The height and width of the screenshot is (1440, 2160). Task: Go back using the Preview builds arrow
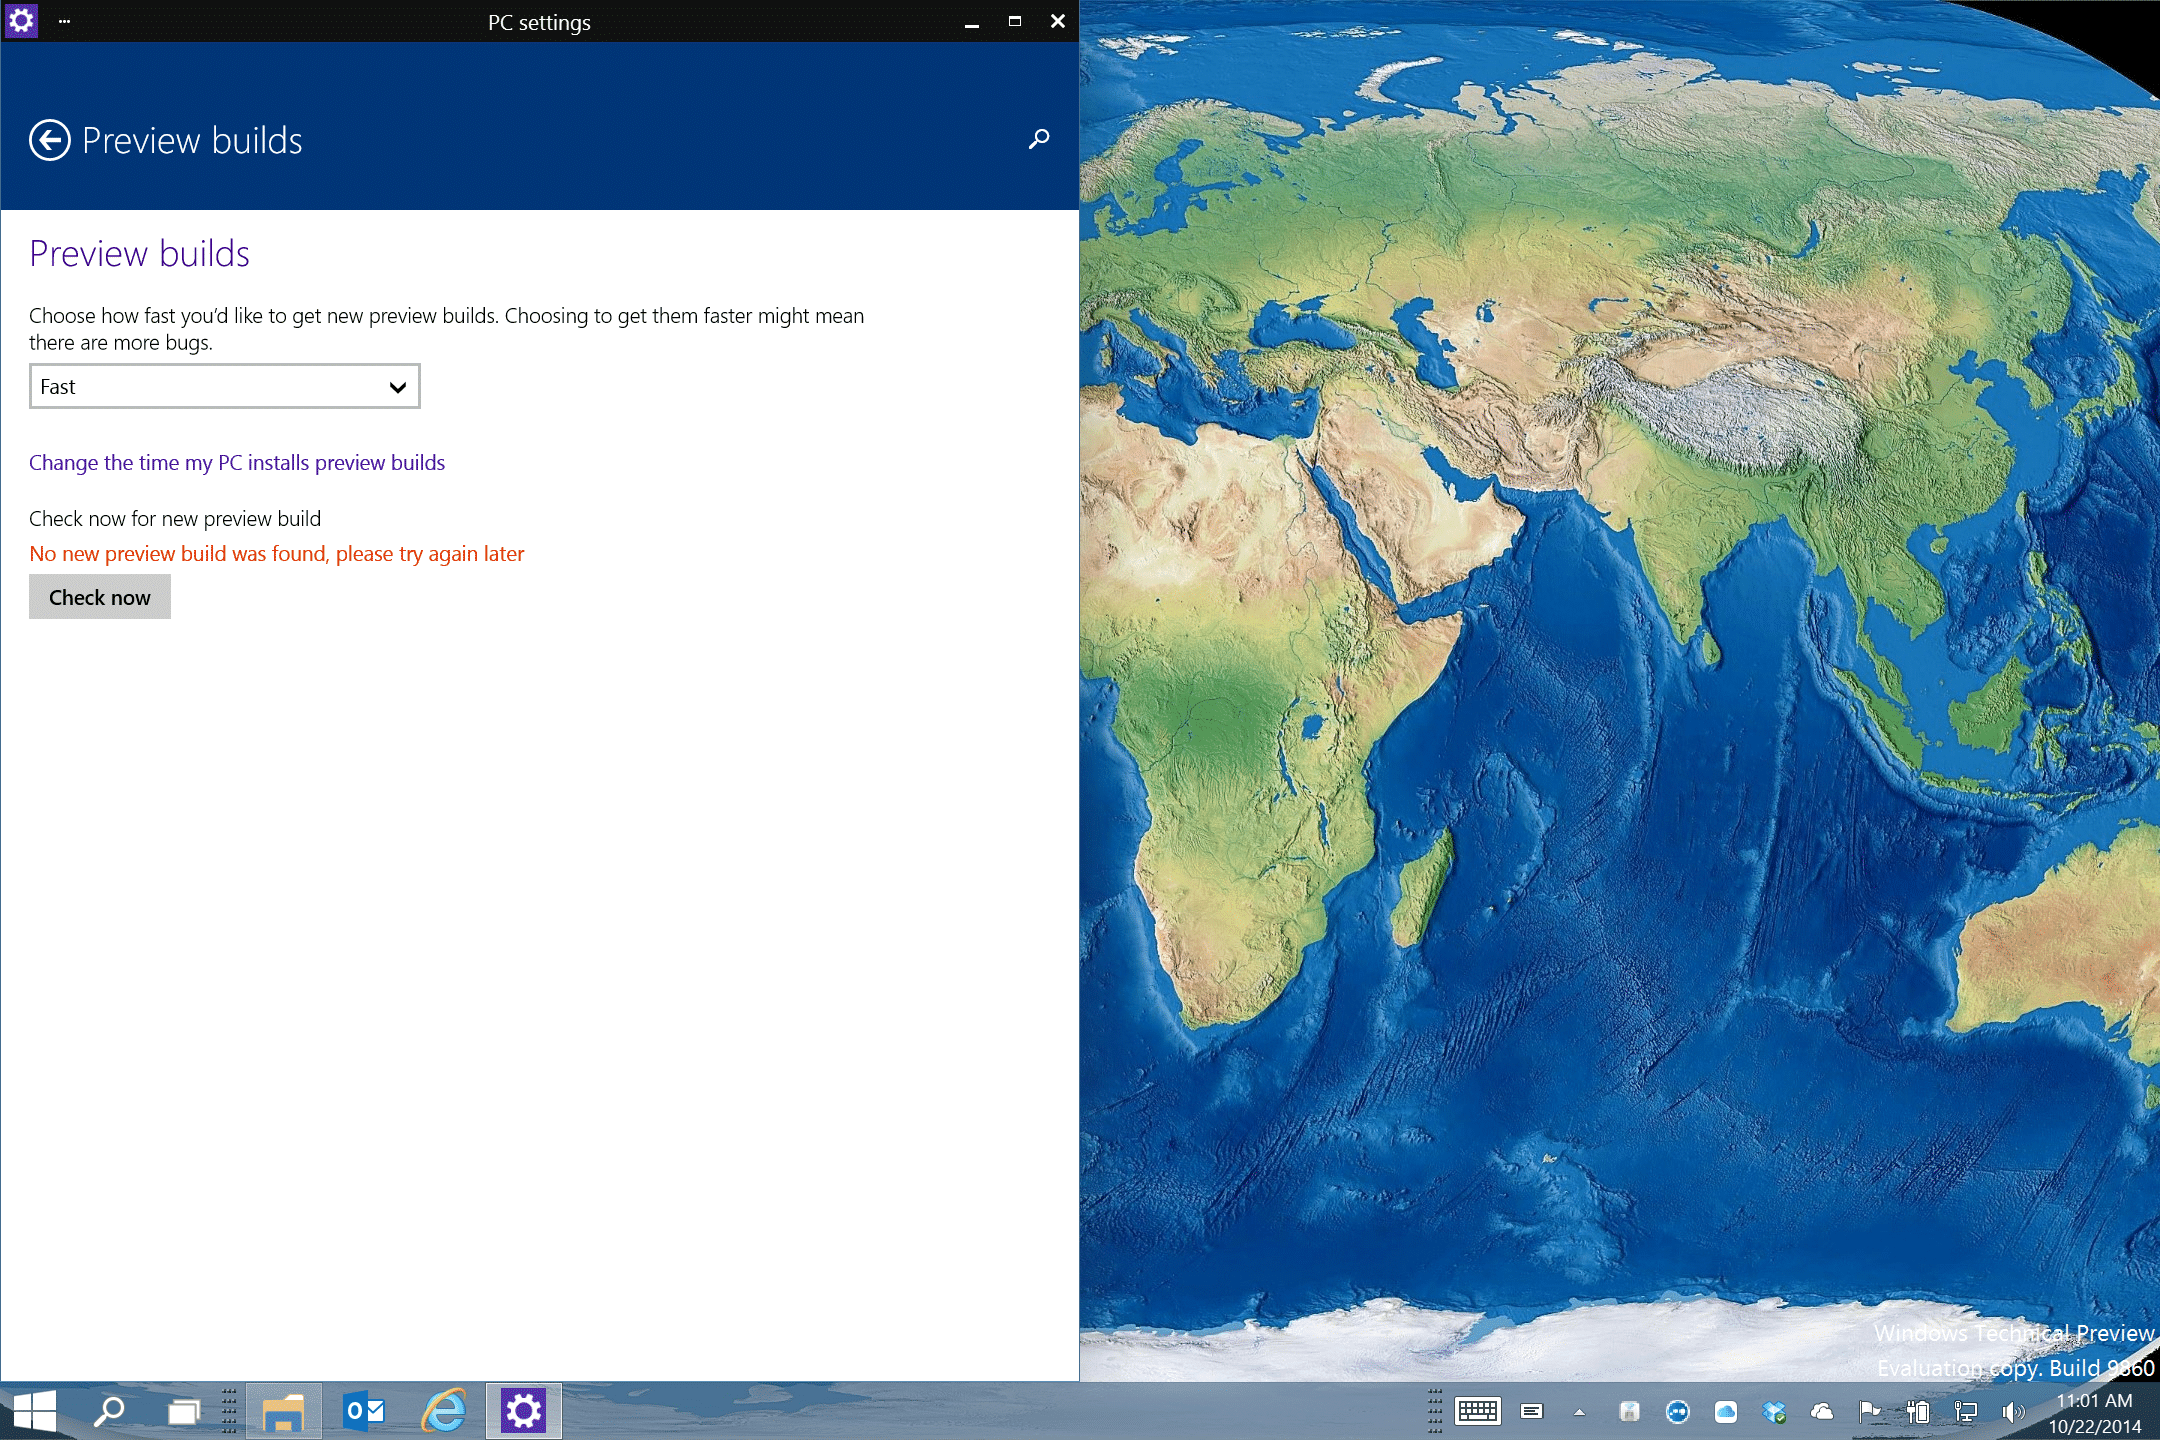click(x=49, y=140)
